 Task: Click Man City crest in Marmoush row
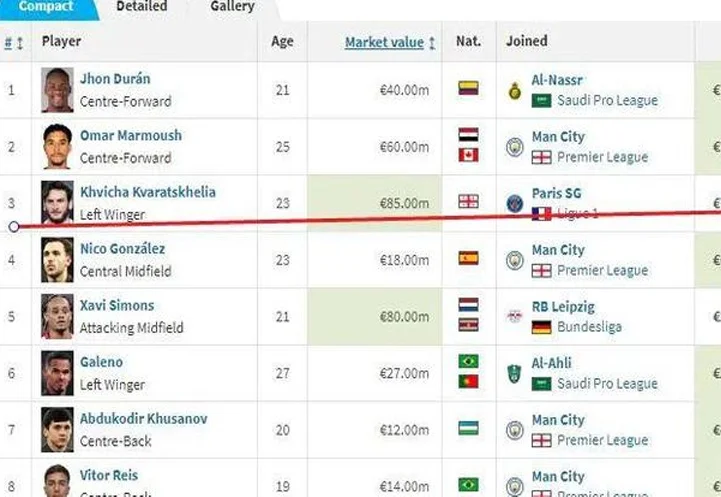515,147
